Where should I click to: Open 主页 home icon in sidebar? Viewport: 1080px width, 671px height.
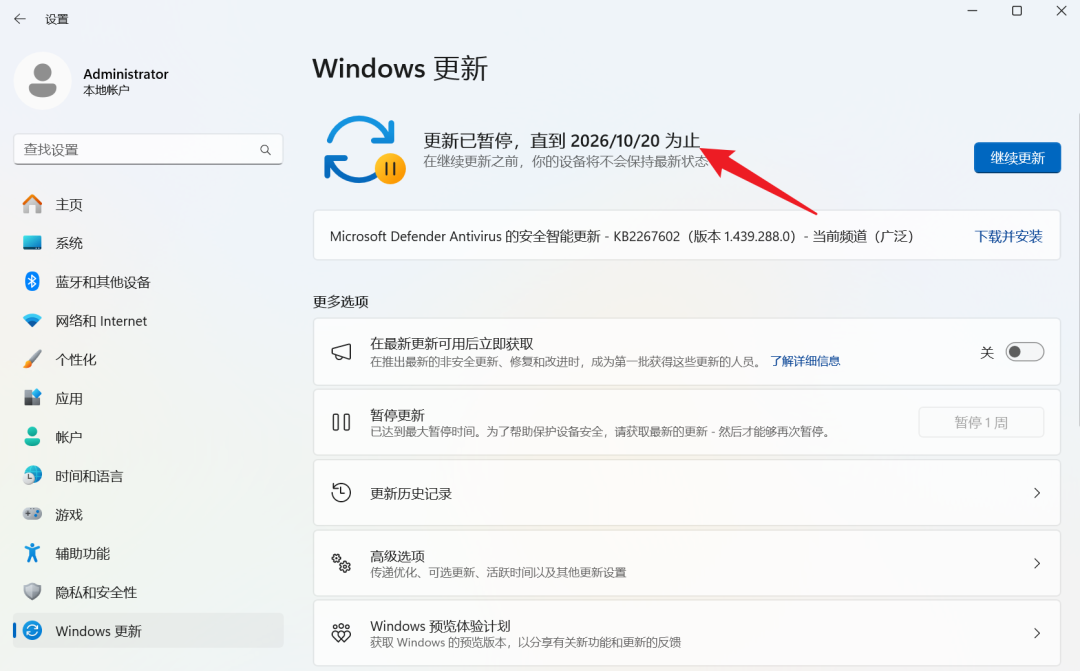tap(33, 205)
